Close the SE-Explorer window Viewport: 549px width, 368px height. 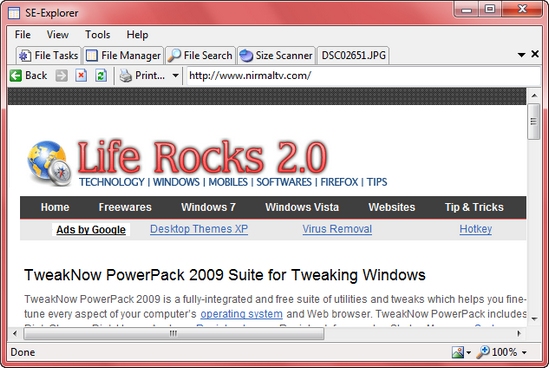point(522,9)
